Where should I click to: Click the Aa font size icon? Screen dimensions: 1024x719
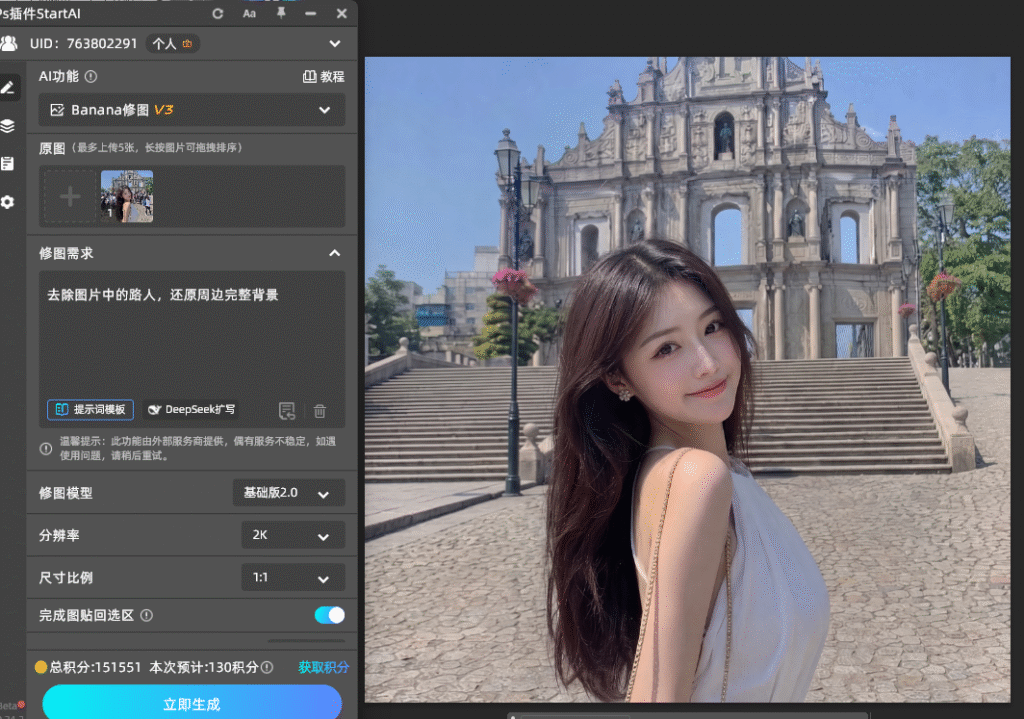click(249, 14)
